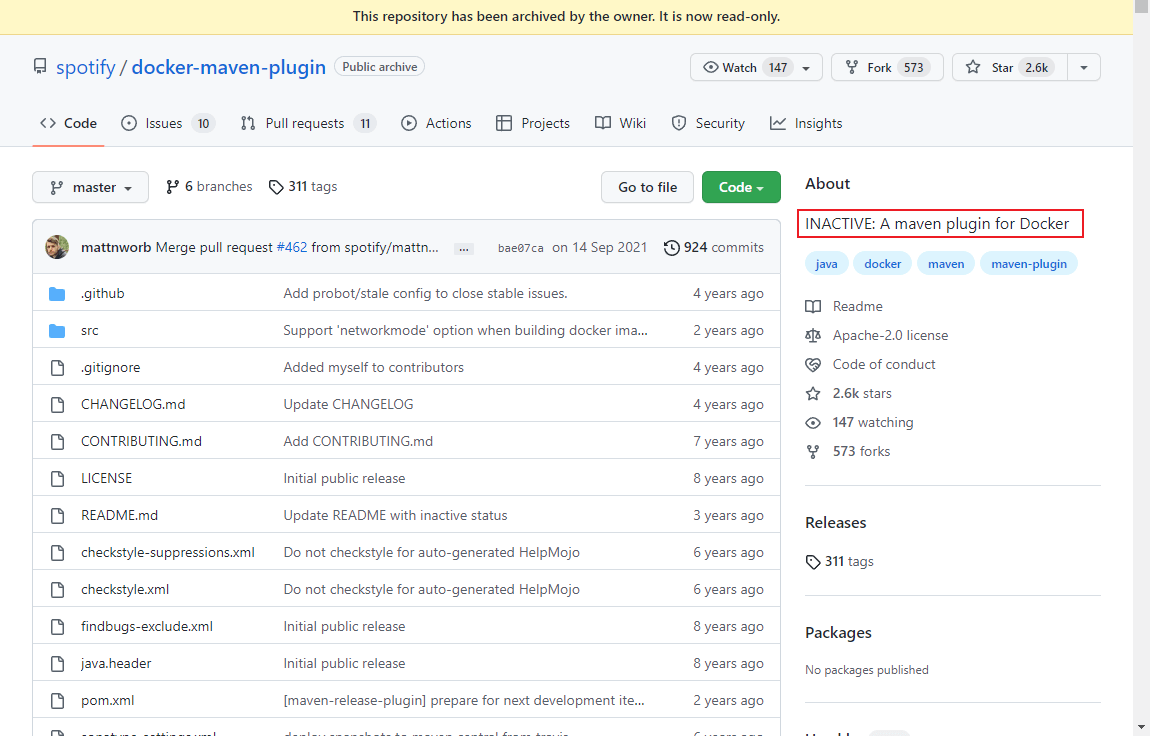The image size is (1150, 736).
Task: Click the Go to file button
Action: (648, 187)
